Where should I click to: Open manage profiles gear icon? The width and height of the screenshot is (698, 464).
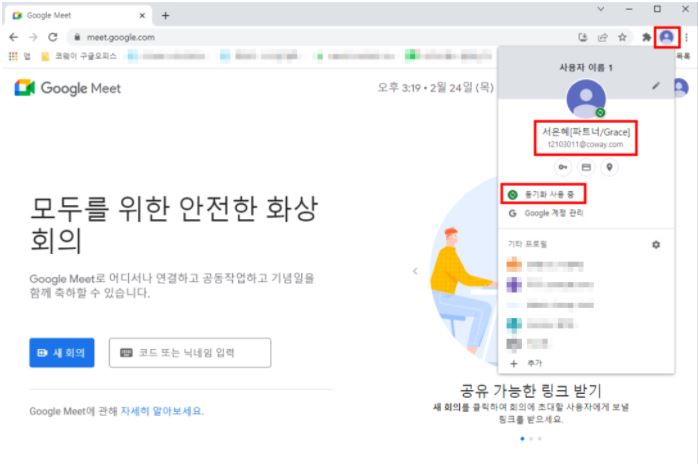tap(656, 244)
